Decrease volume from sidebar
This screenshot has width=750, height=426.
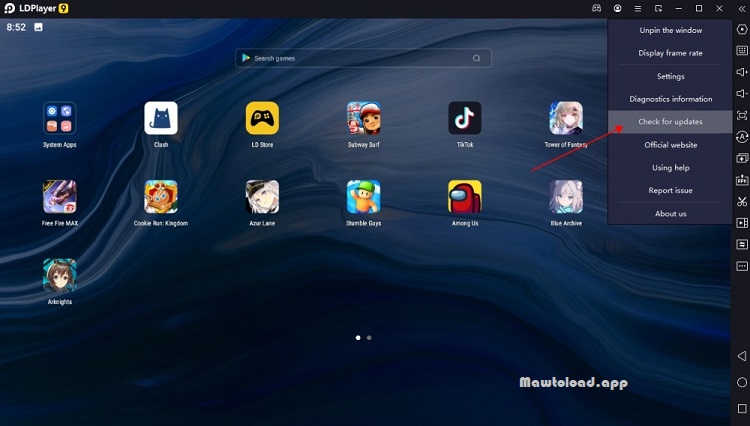pyautogui.click(x=742, y=93)
